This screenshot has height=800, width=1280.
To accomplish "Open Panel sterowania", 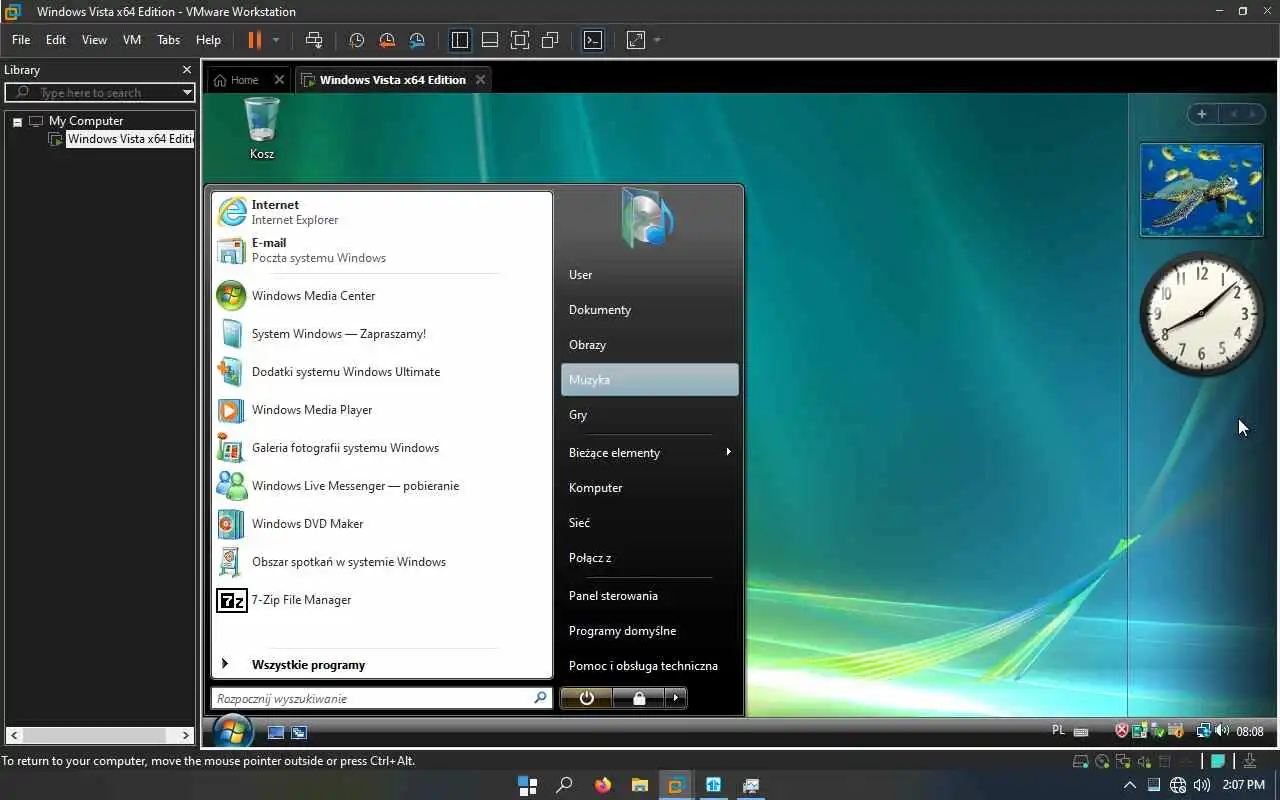I will pos(650,596).
